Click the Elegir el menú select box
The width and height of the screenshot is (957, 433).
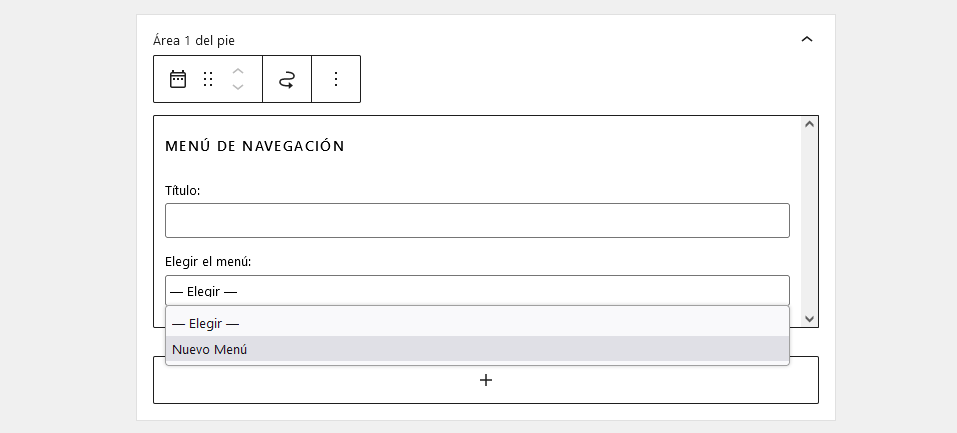(x=477, y=291)
